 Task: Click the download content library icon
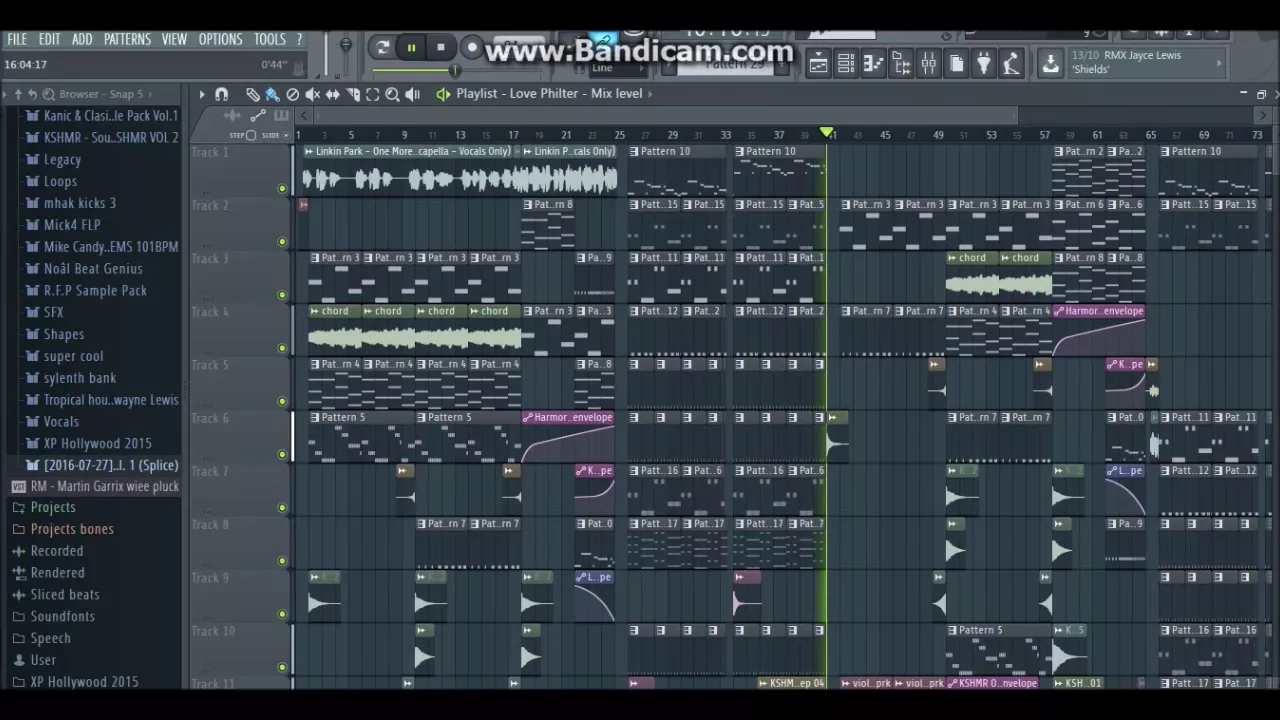[x=1050, y=64]
